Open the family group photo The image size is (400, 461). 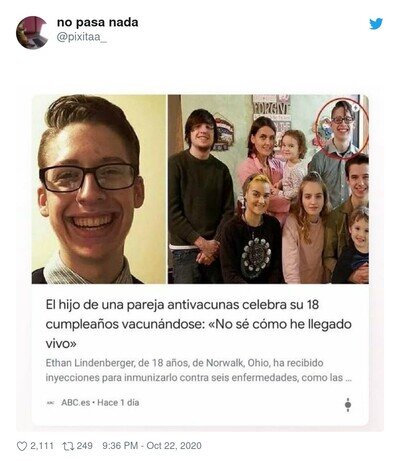click(268, 189)
